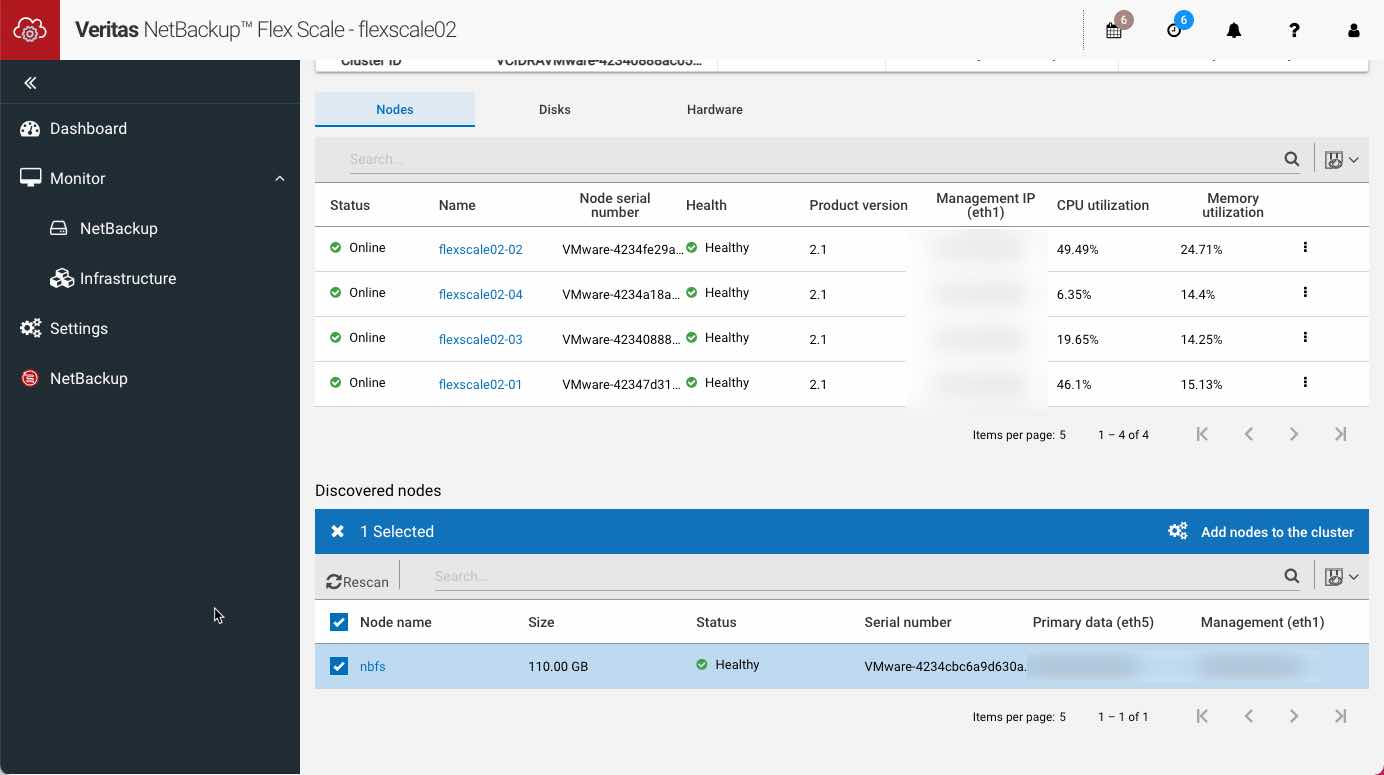1384x775 pixels.
Task: Collapse the Monitor menu chevron
Action: click(x=280, y=178)
